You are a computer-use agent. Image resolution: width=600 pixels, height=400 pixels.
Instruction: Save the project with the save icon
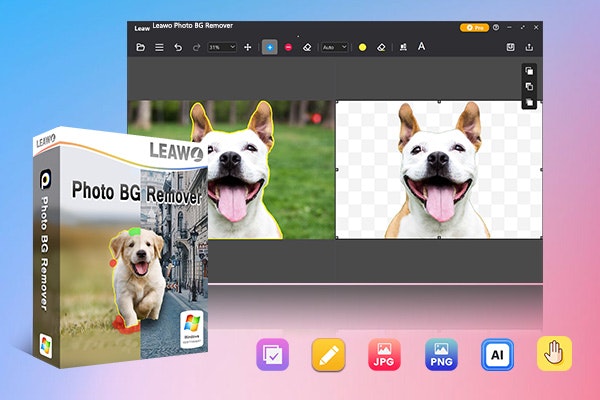[510, 47]
